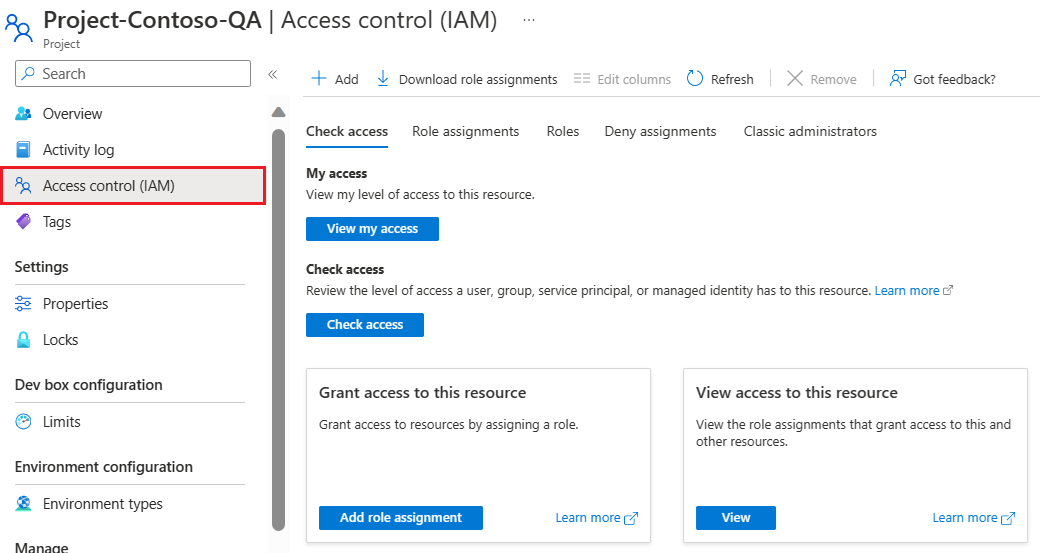Screen dimensions: 1040x553
Task: Click the sidebar scroll up arrow
Action: 279,112
